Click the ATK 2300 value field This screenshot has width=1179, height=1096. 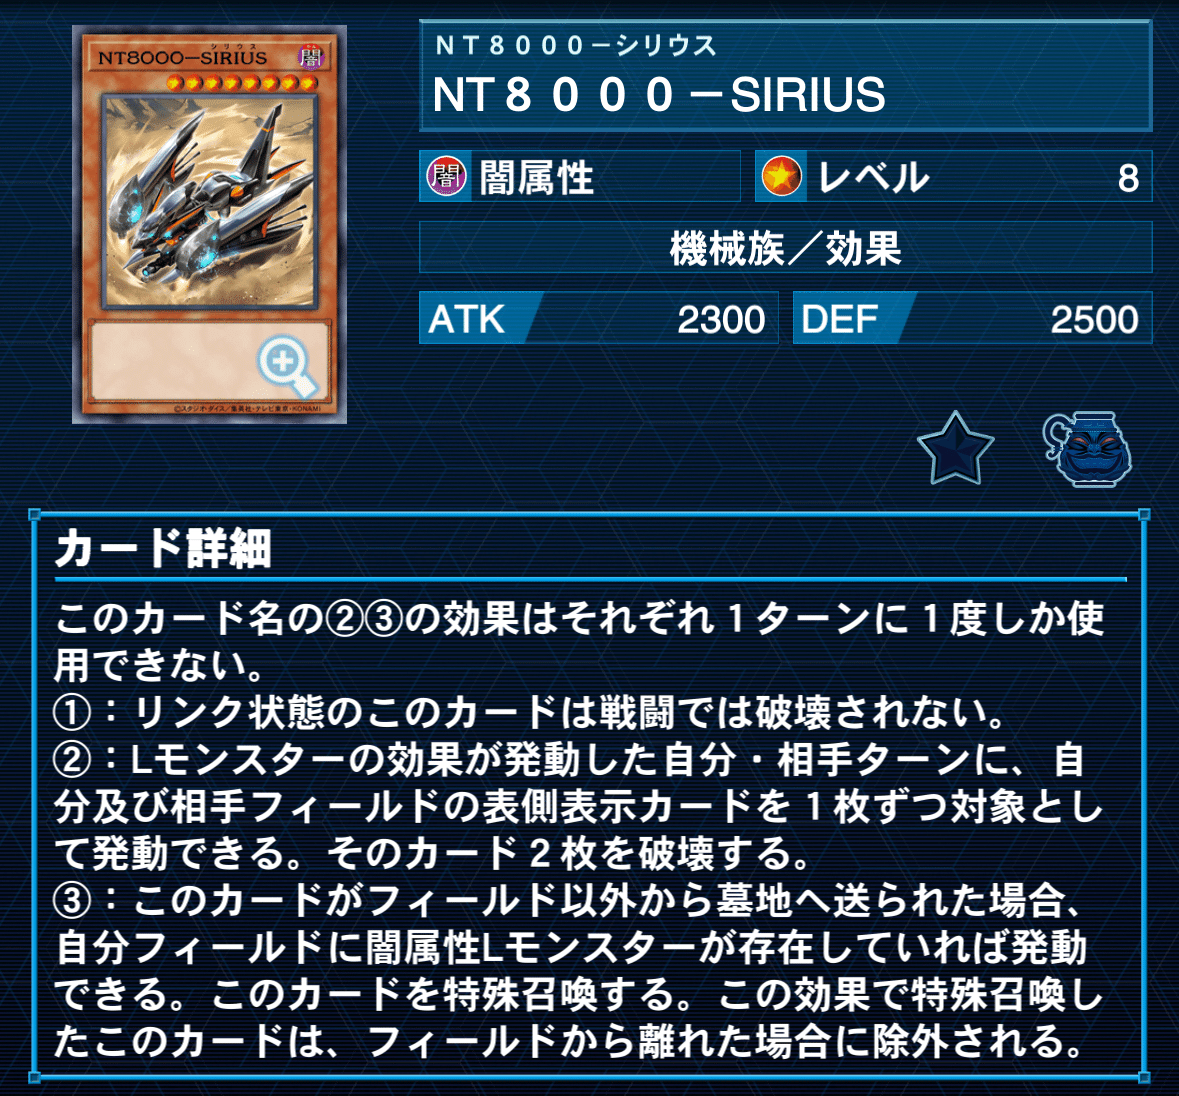point(599,318)
